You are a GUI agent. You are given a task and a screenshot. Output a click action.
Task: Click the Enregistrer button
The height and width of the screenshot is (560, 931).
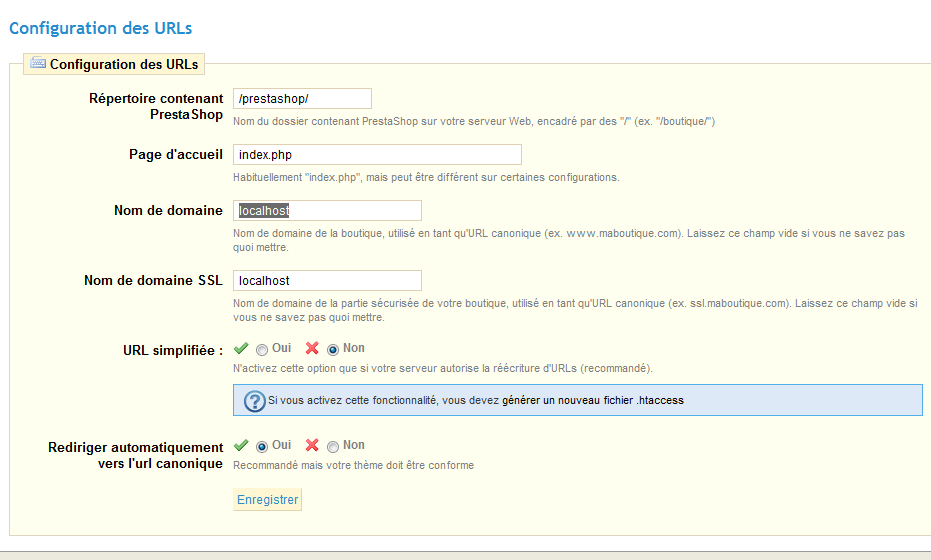point(267,499)
